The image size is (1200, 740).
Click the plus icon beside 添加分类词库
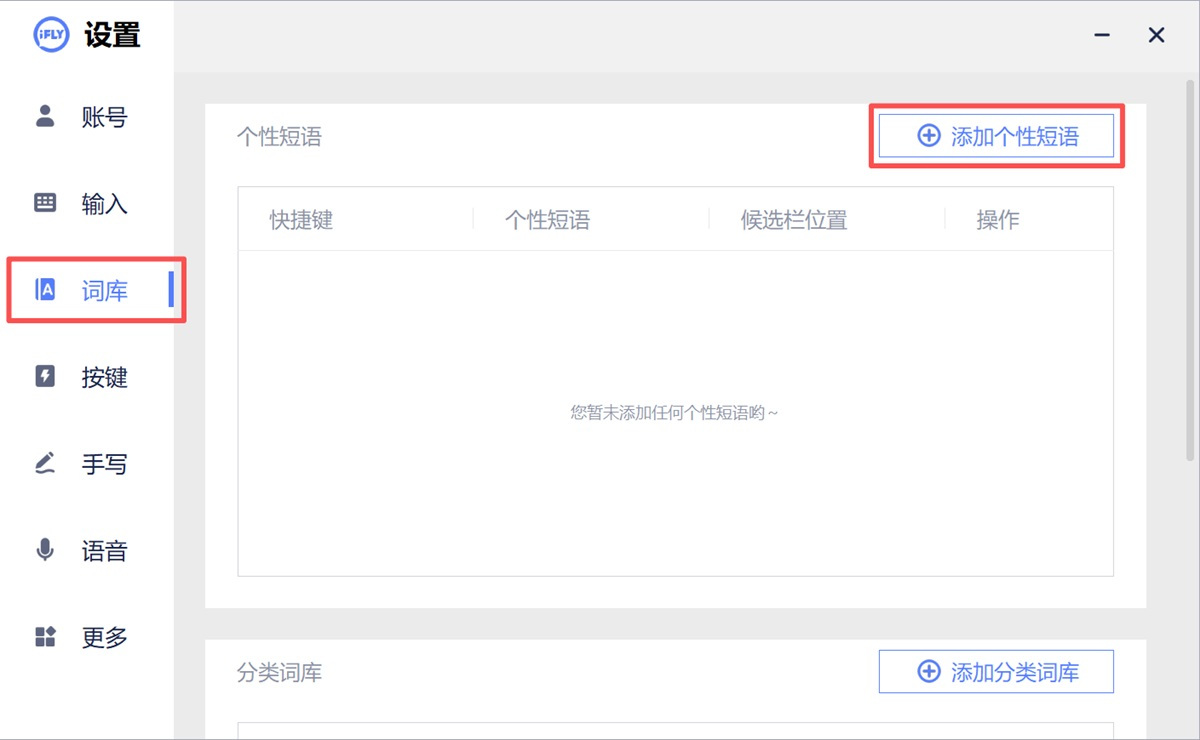click(x=928, y=672)
